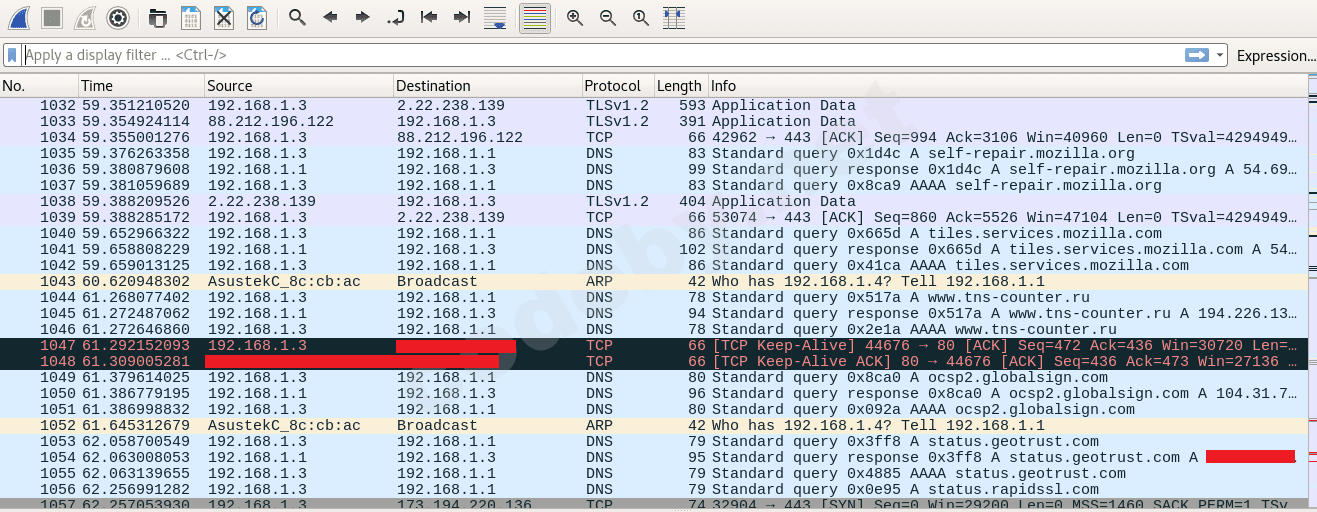Apply display filter with arrow button
The width and height of the screenshot is (1317, 512).
1197,55
